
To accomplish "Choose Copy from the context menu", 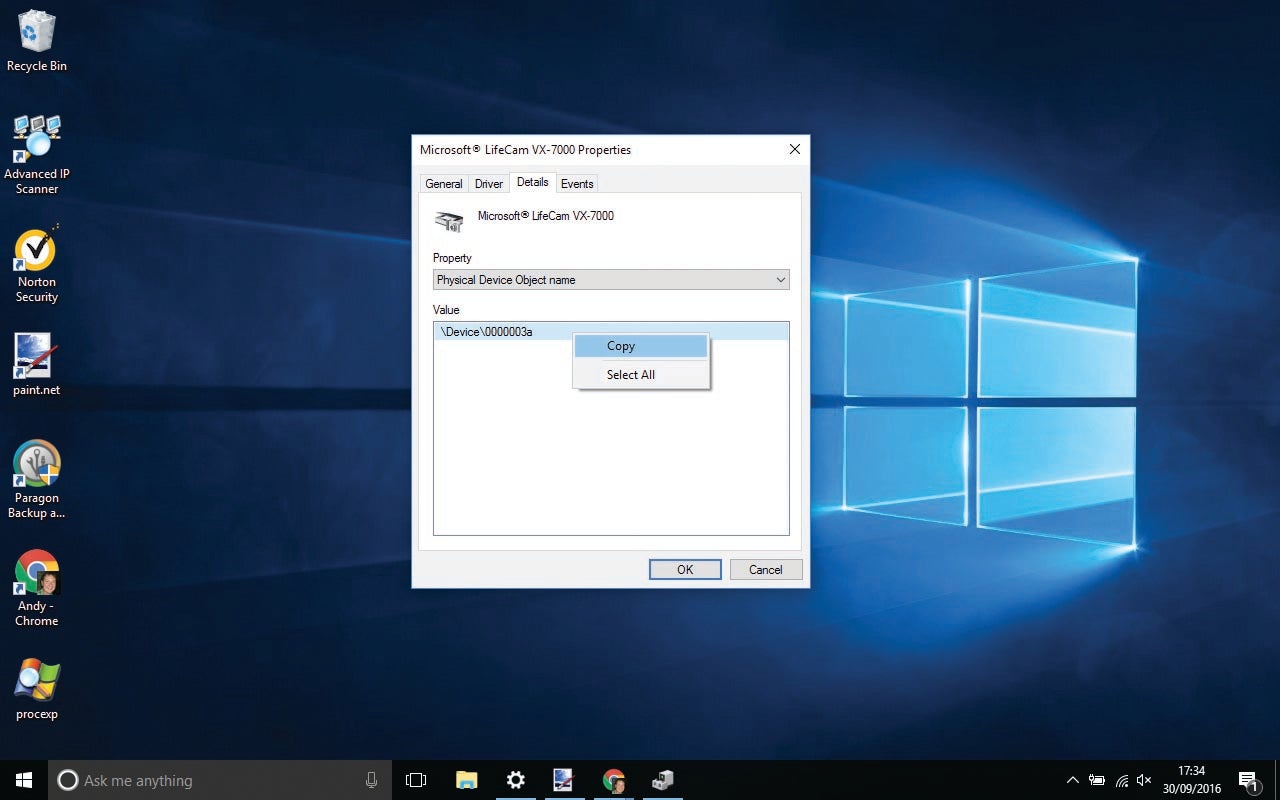I will 641,346.
